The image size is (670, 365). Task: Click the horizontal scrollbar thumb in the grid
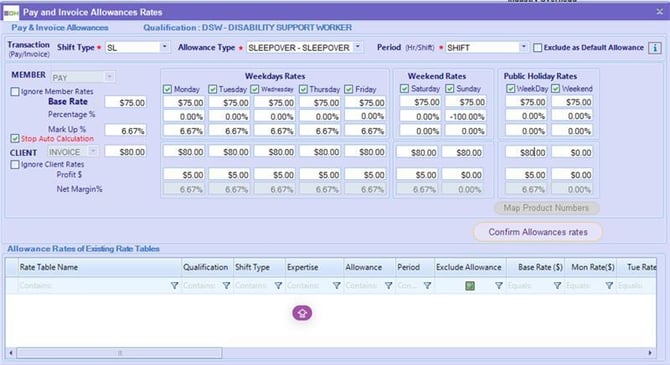point(119,353)
